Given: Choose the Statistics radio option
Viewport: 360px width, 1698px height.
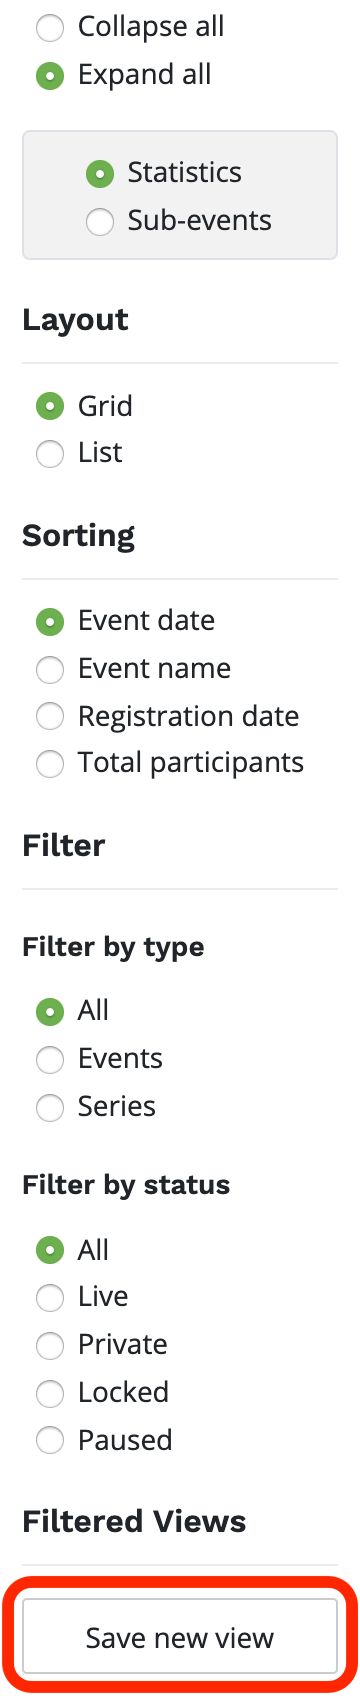Looking at the screenshot, I should pos(100,173).
